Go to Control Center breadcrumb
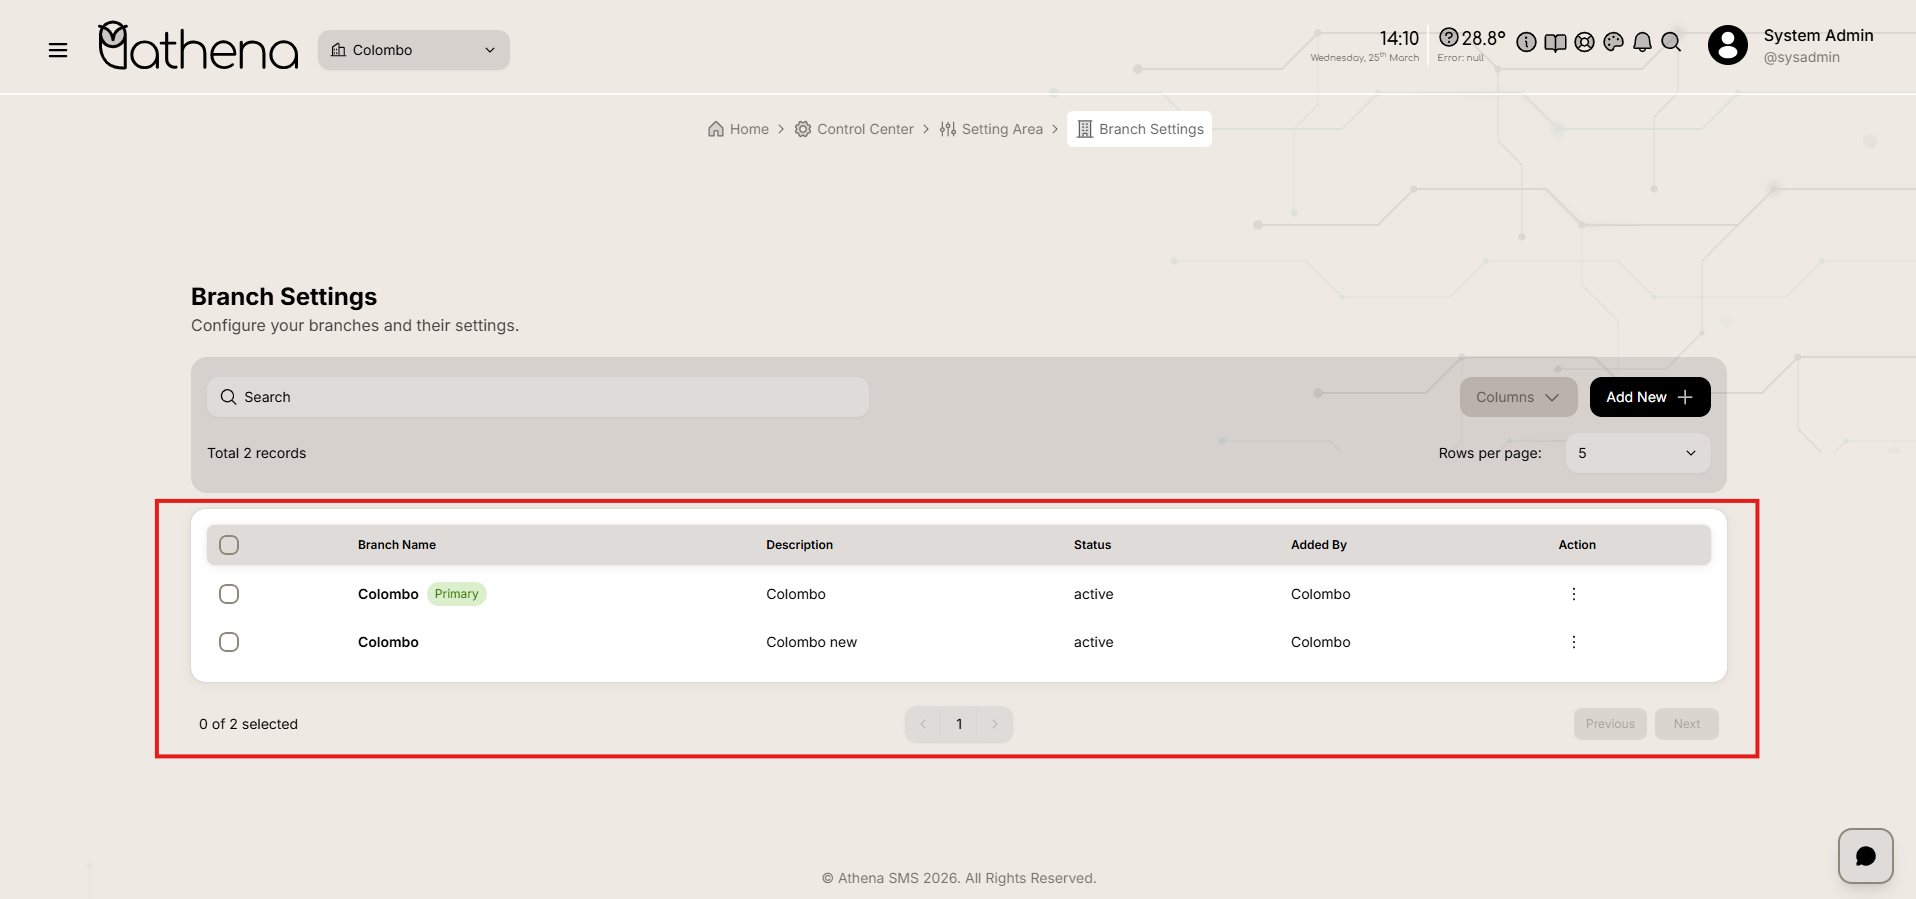Image resolution: width=1916 pixels, height=899 pixels. [855, 129]
